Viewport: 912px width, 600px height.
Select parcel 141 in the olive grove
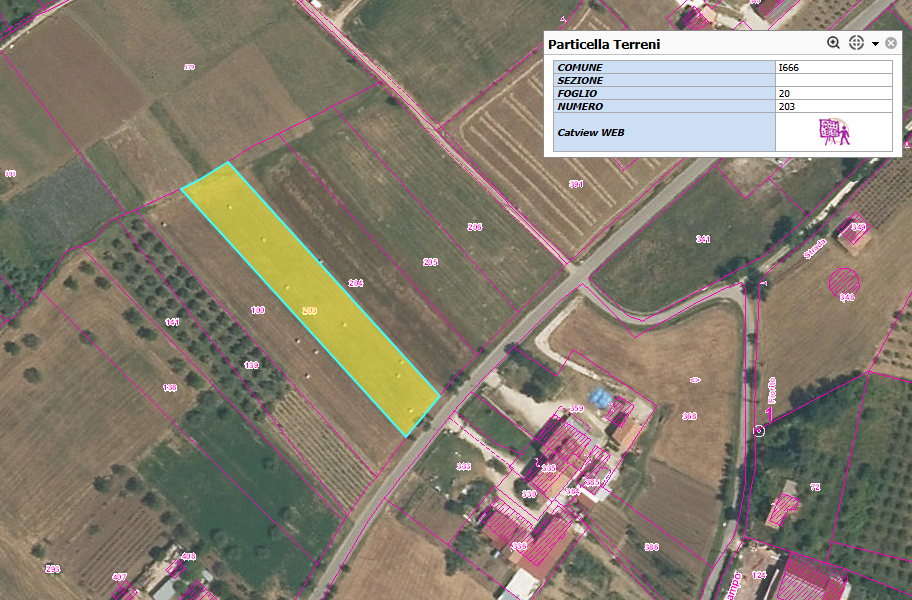171,322
